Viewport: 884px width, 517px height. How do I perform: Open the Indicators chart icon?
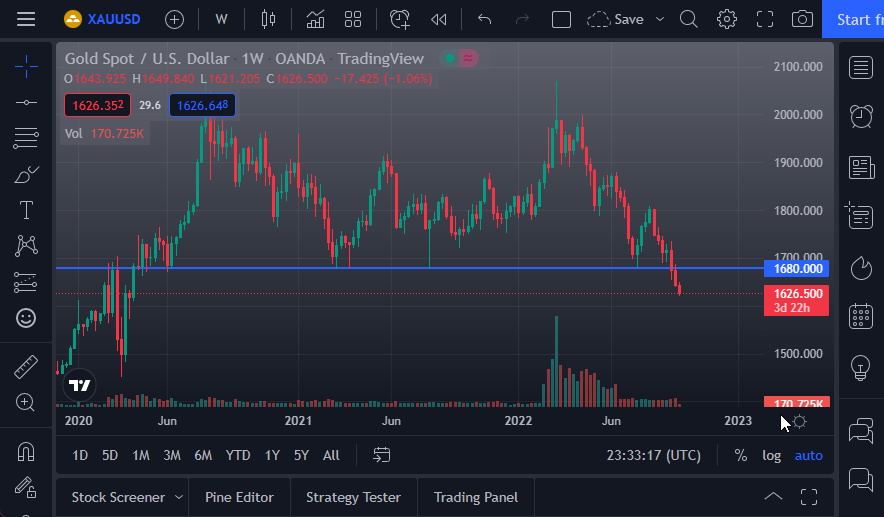click(315, 19)
